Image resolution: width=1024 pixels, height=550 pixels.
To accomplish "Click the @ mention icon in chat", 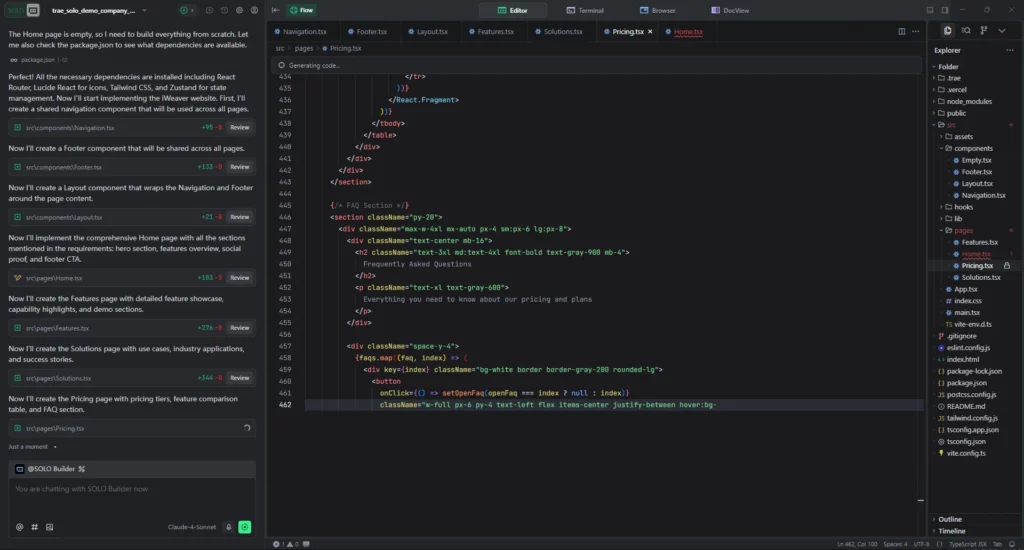I will tap(20, 527).
